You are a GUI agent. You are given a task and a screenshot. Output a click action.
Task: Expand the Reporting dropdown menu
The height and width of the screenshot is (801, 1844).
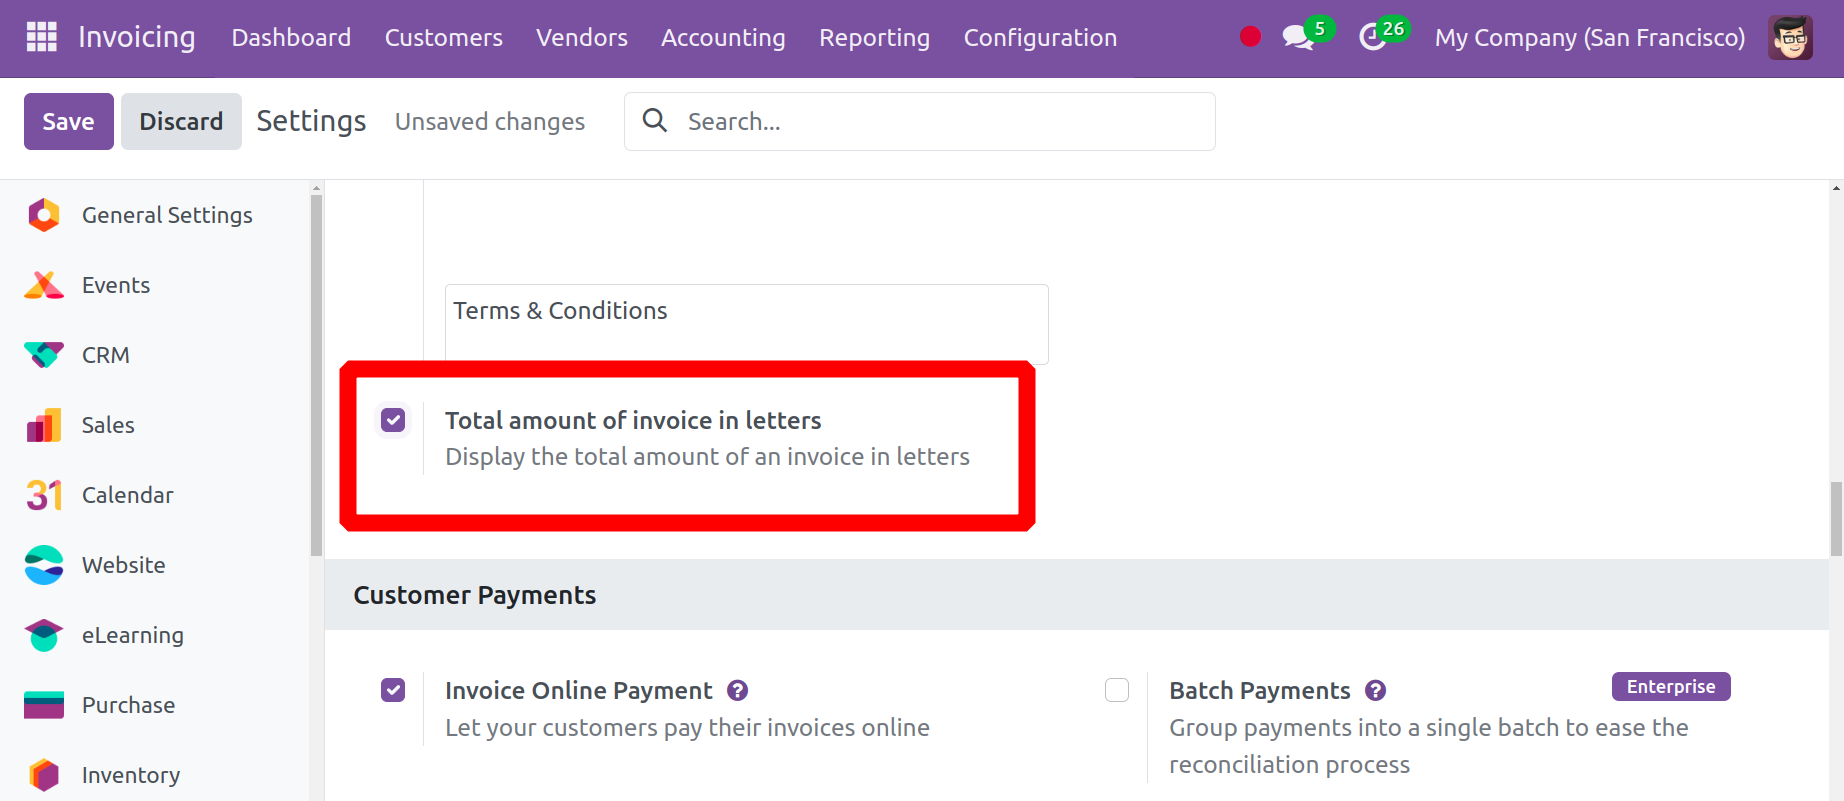click(874, 38)
